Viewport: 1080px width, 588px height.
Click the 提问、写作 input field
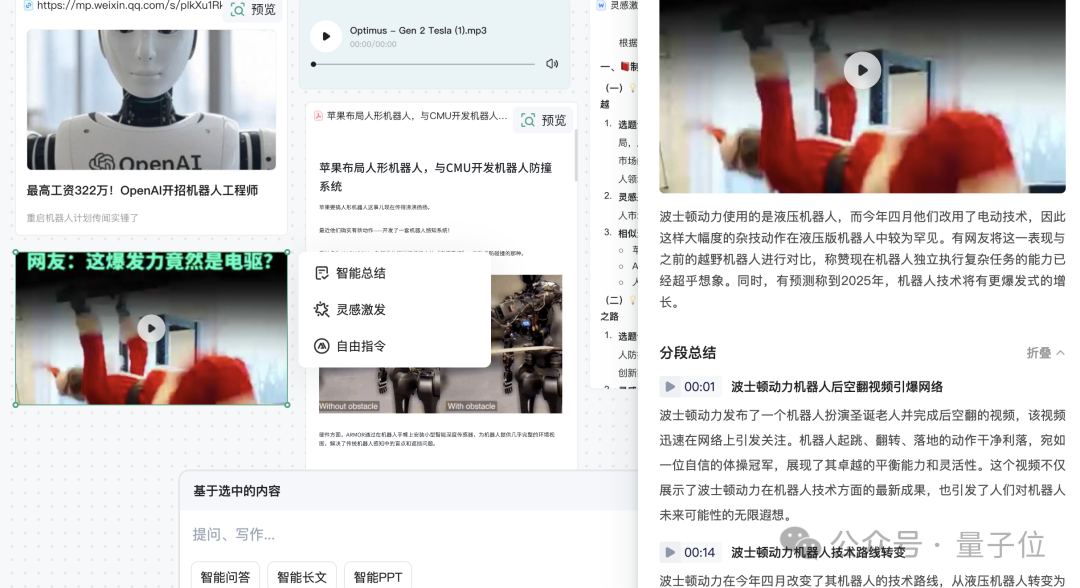410,534
